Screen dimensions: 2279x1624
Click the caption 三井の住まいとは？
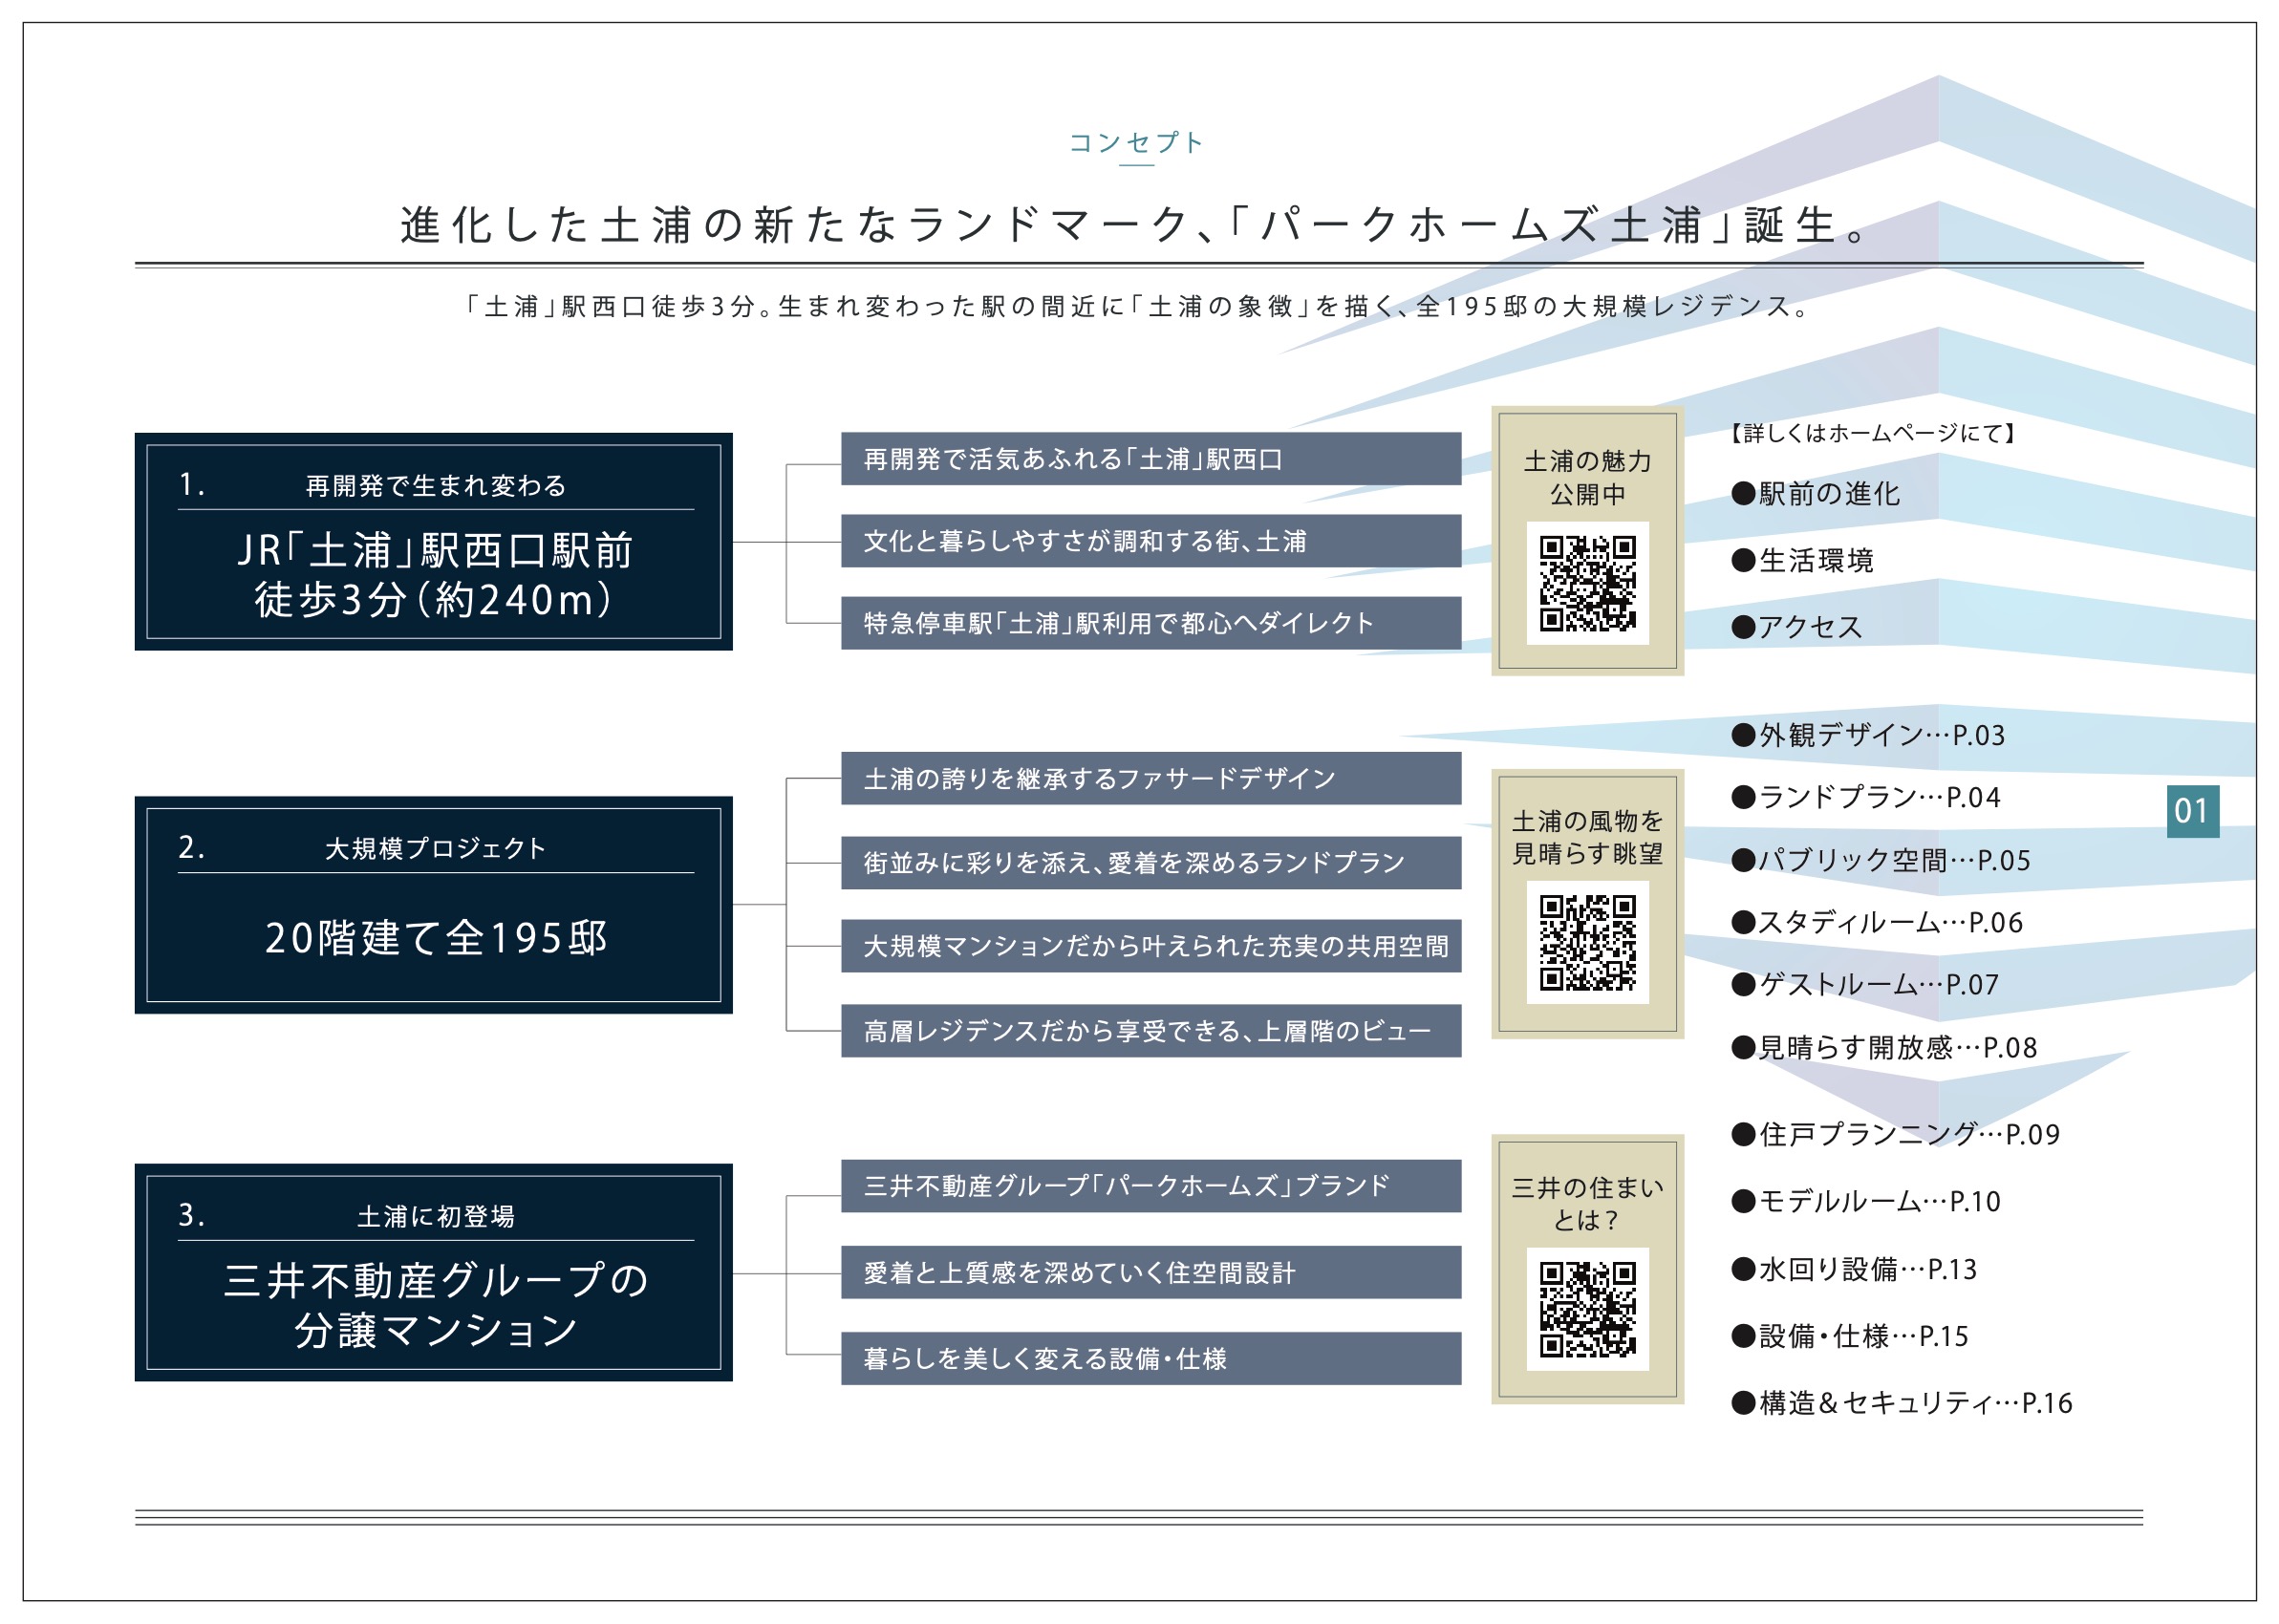(1587, 1203)
